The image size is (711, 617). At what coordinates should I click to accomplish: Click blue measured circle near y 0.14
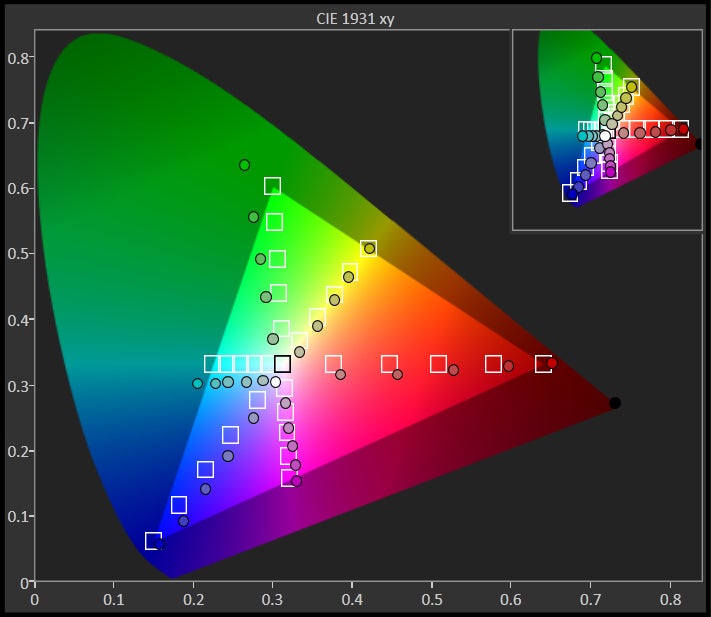(205, 489)
